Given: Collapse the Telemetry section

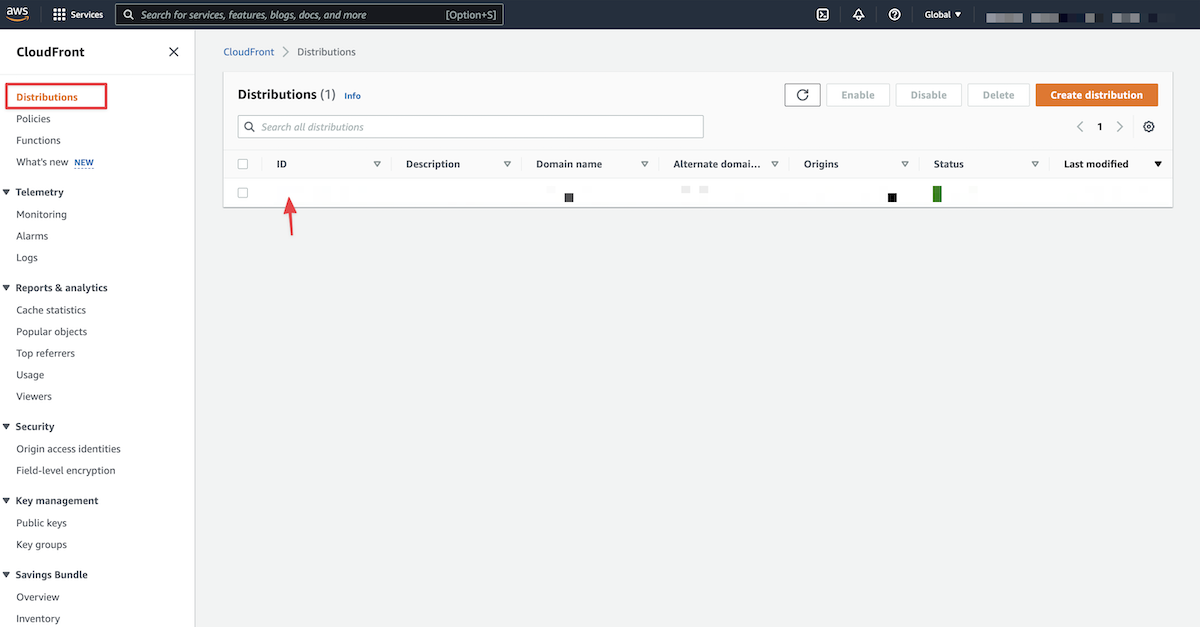Looking at the screenshot, I should point(7,192).
